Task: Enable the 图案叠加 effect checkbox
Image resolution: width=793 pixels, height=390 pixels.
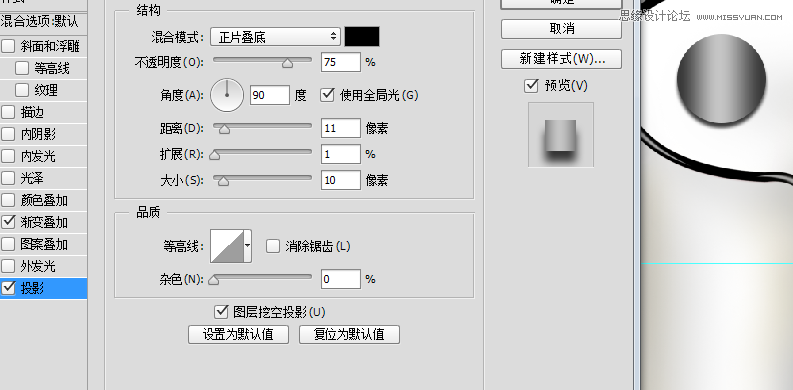Action: point(8,244)
